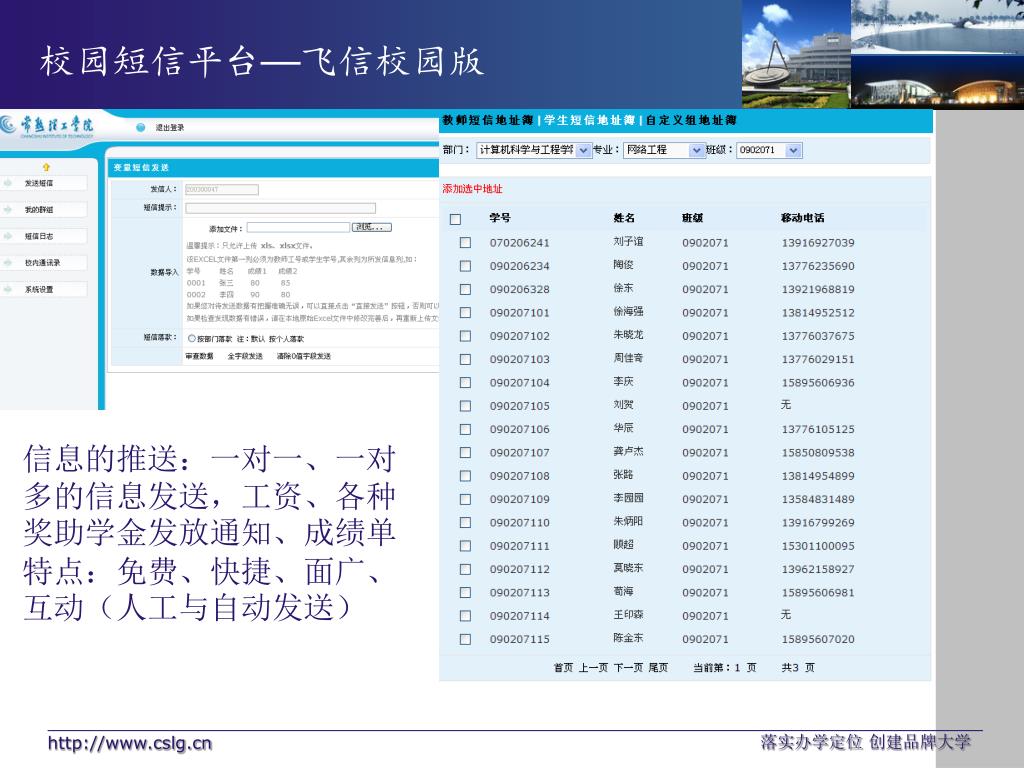Image resolution: width=1024 pixels, height=768 pixels.
Task: Click the 添加选中地址 link
Action: coord(472,189)
